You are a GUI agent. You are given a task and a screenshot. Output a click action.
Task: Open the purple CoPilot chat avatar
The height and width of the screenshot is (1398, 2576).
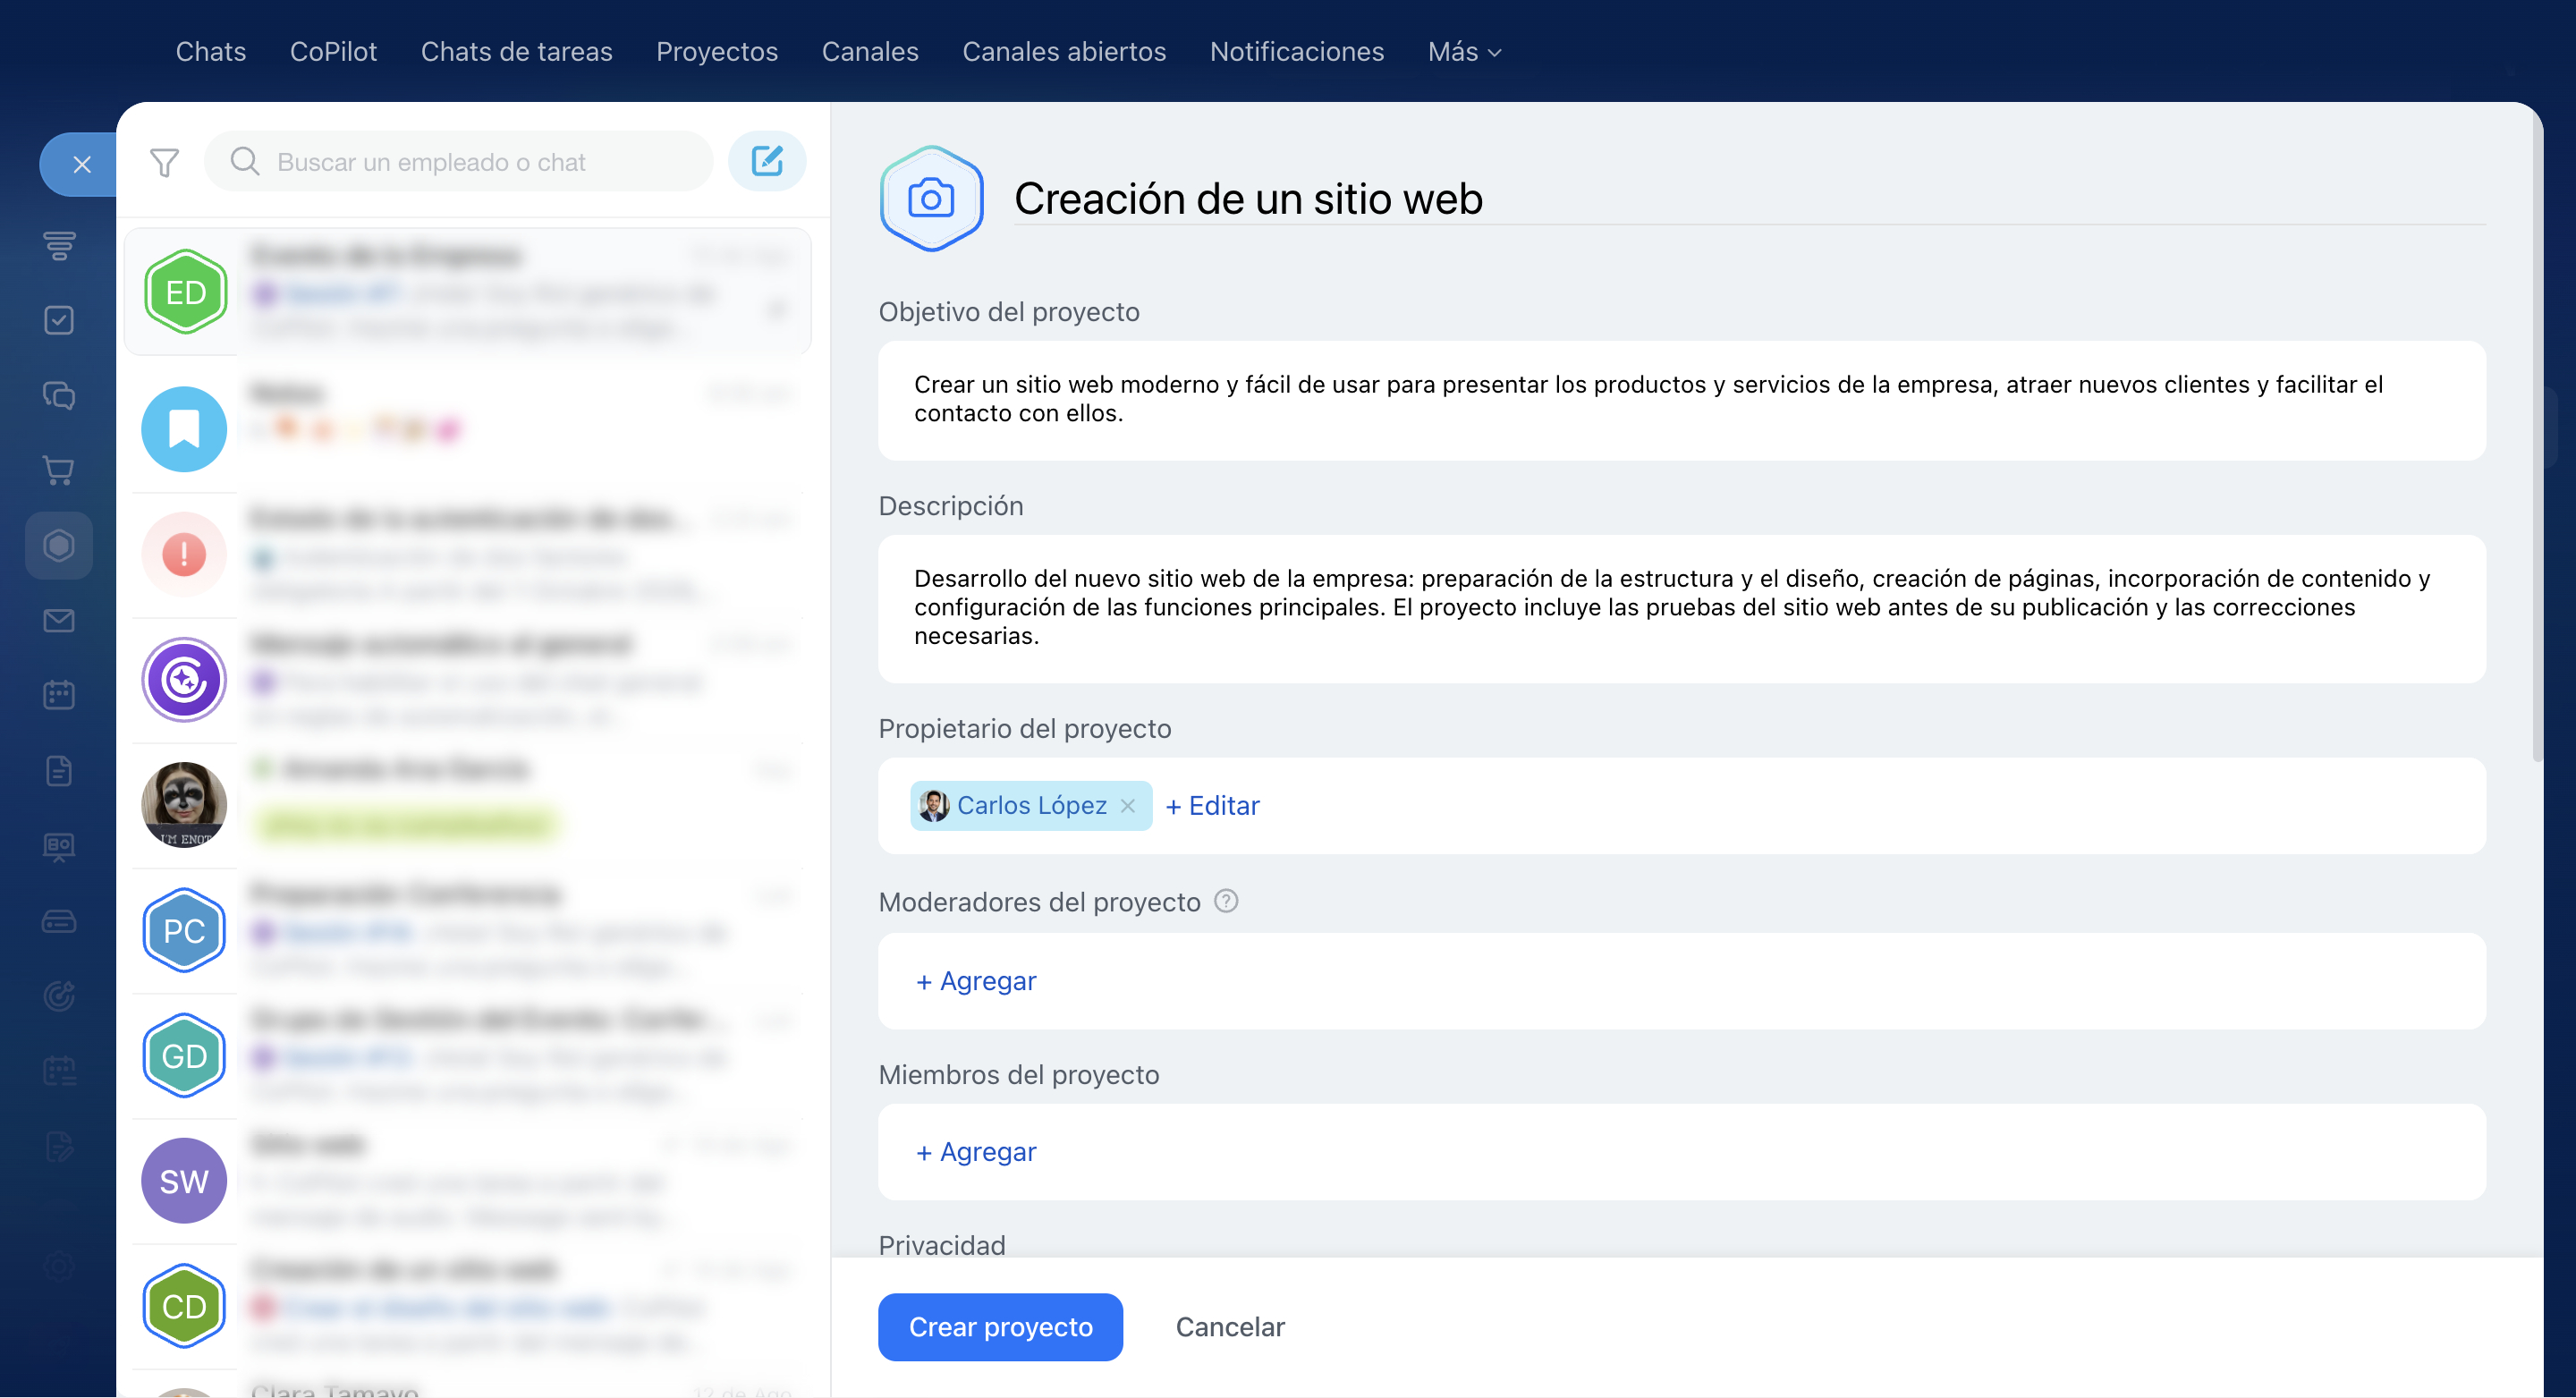click(x=185, y=680)
